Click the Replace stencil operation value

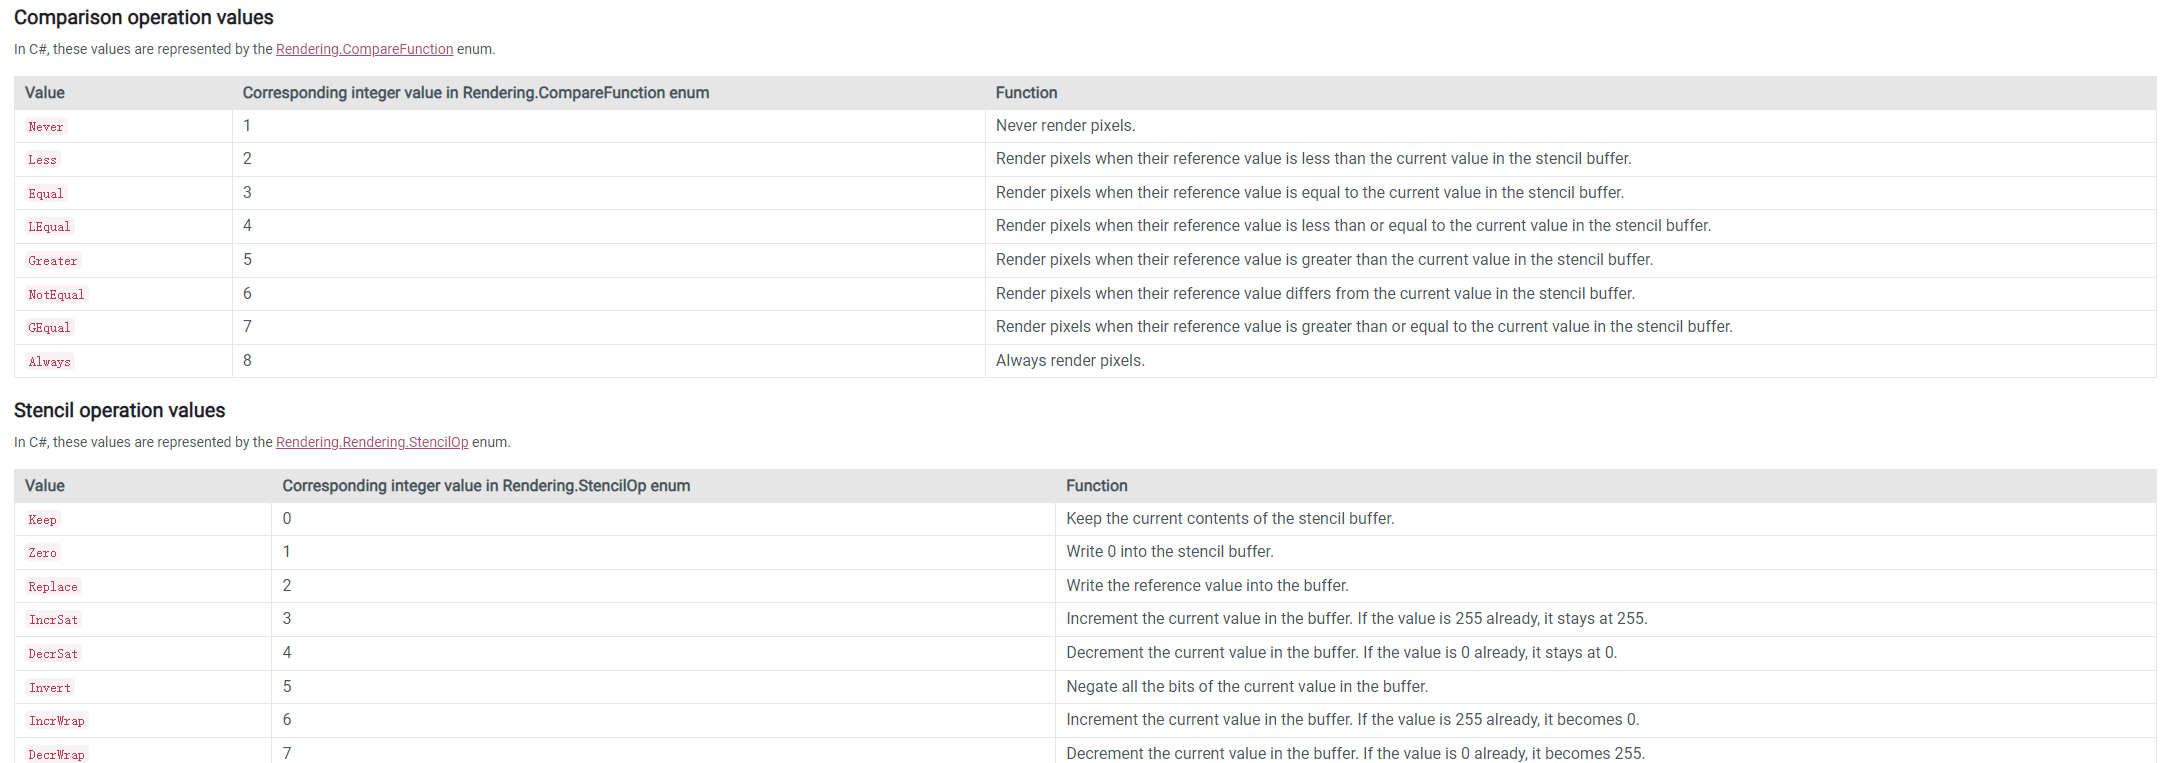point(53,587)
